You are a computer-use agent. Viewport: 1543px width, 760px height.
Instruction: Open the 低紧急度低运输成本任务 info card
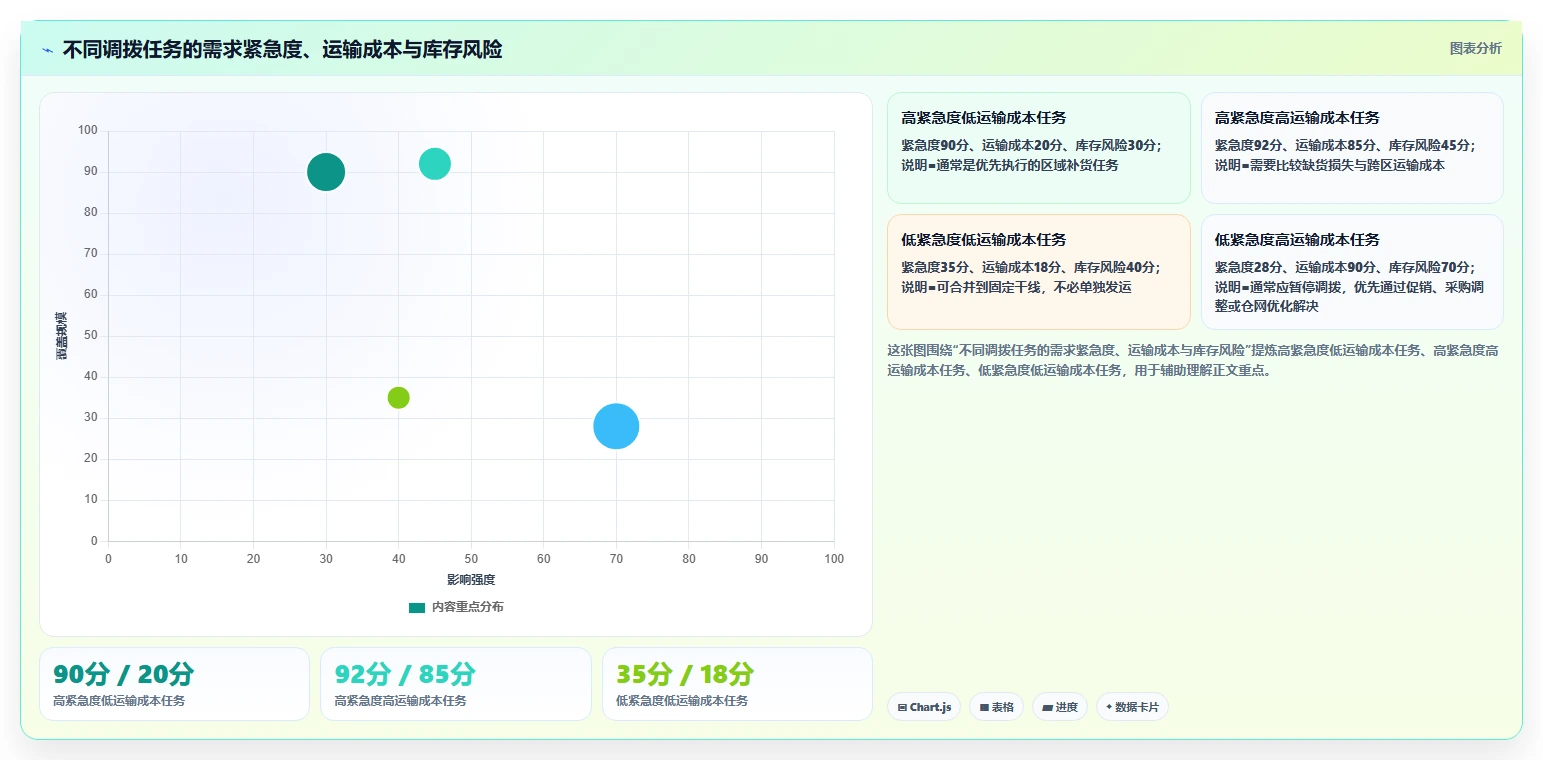(x=1038, y=272)
